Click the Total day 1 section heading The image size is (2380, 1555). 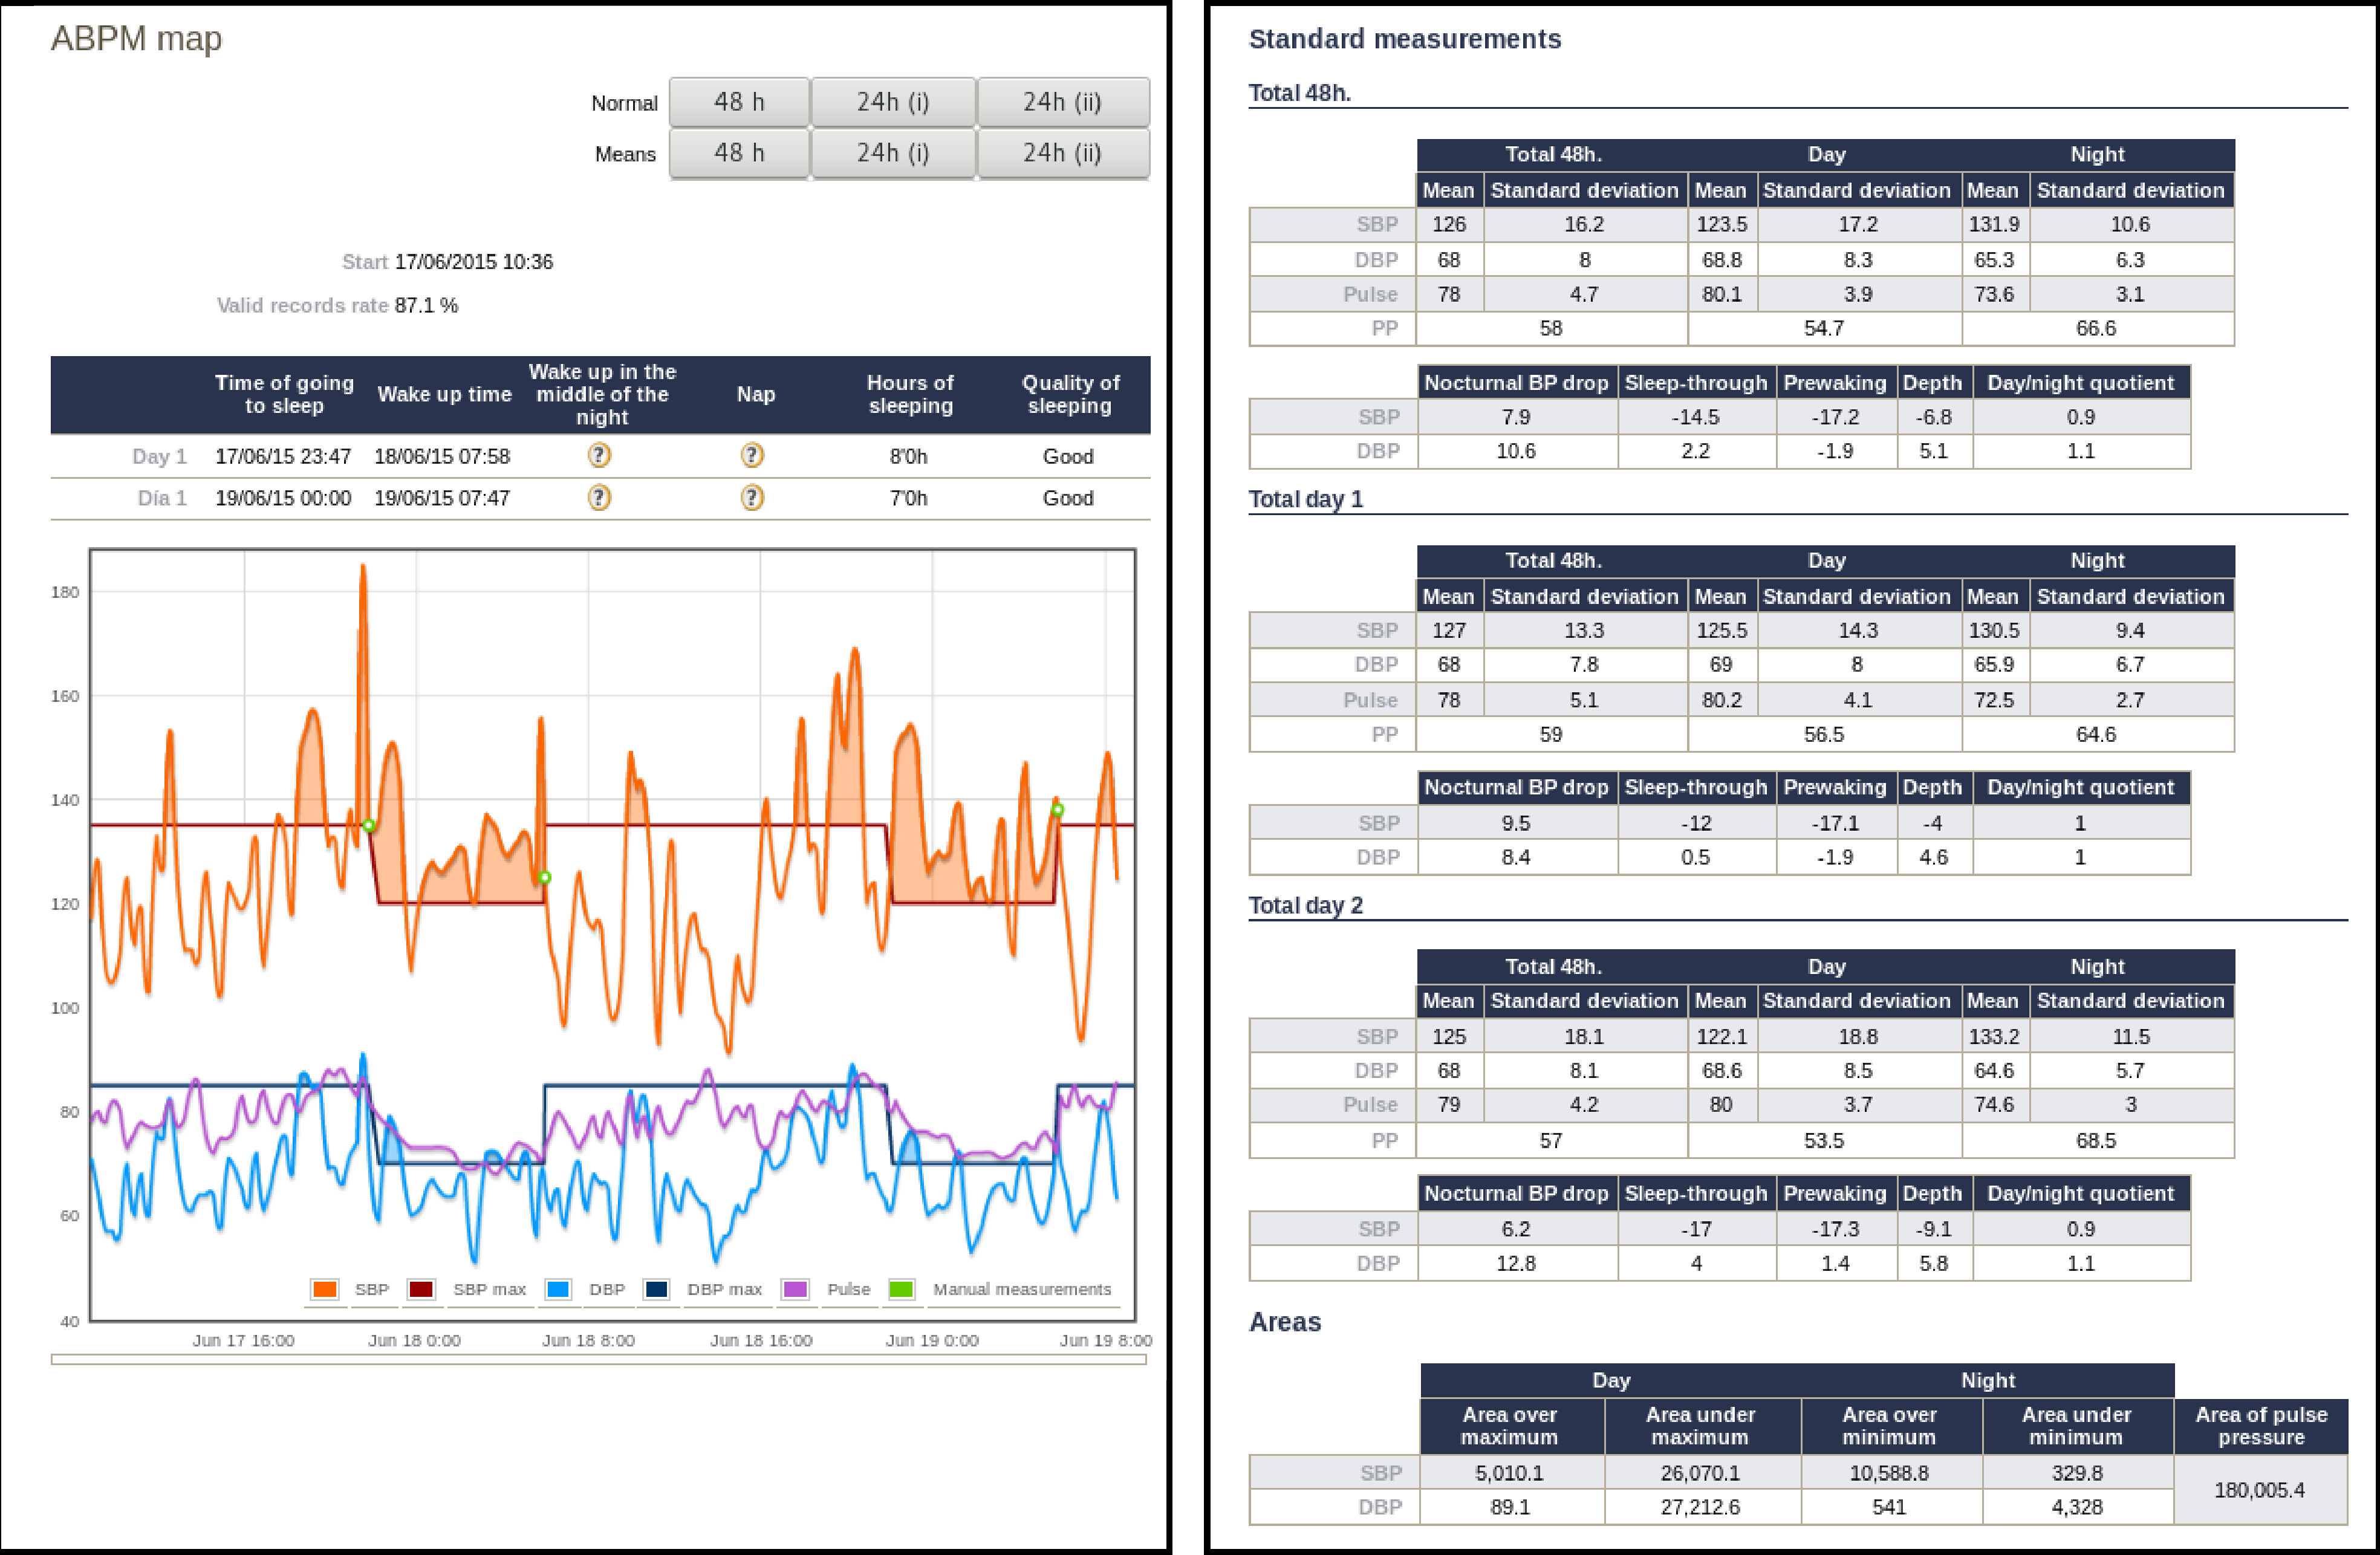click(1305, 499)
